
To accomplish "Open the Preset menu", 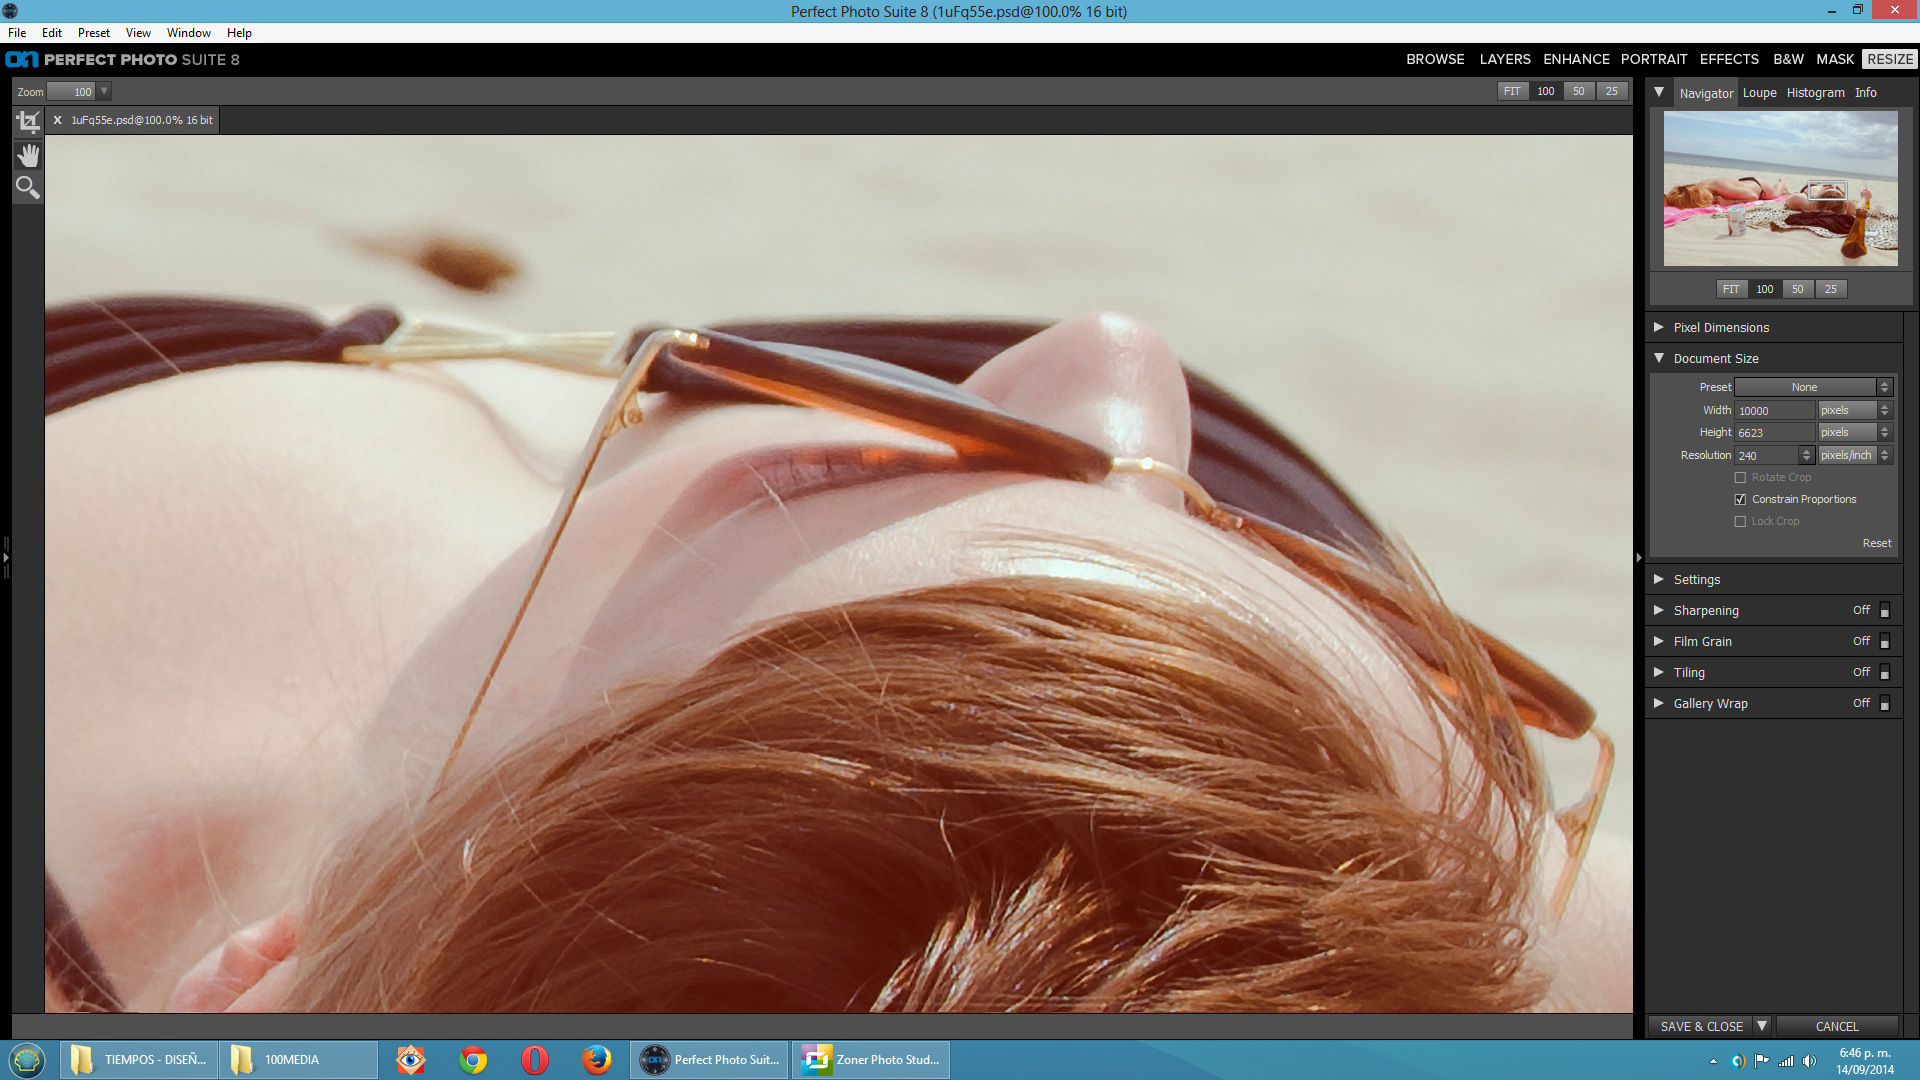I will tap(94, 33).
